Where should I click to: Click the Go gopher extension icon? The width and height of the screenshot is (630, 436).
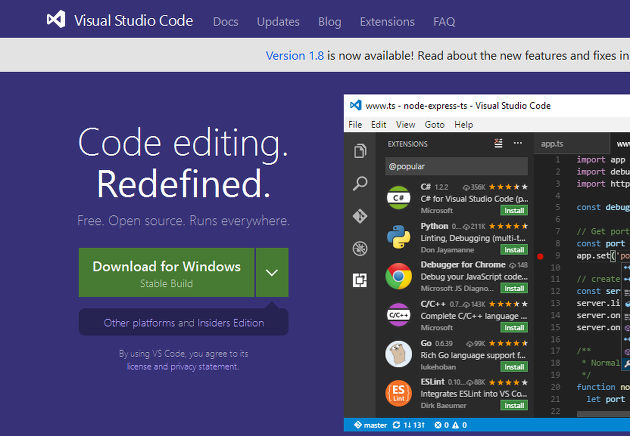click(398, 354)
